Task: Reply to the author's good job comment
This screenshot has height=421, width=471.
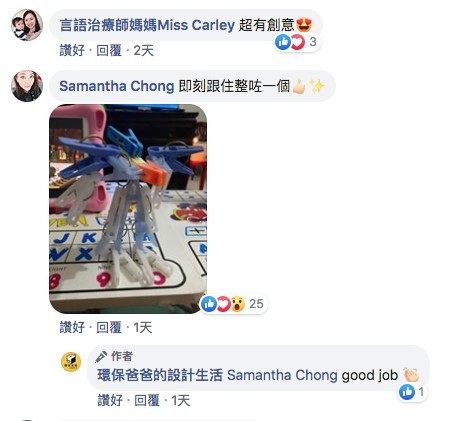Action: [x=147, y=400]
